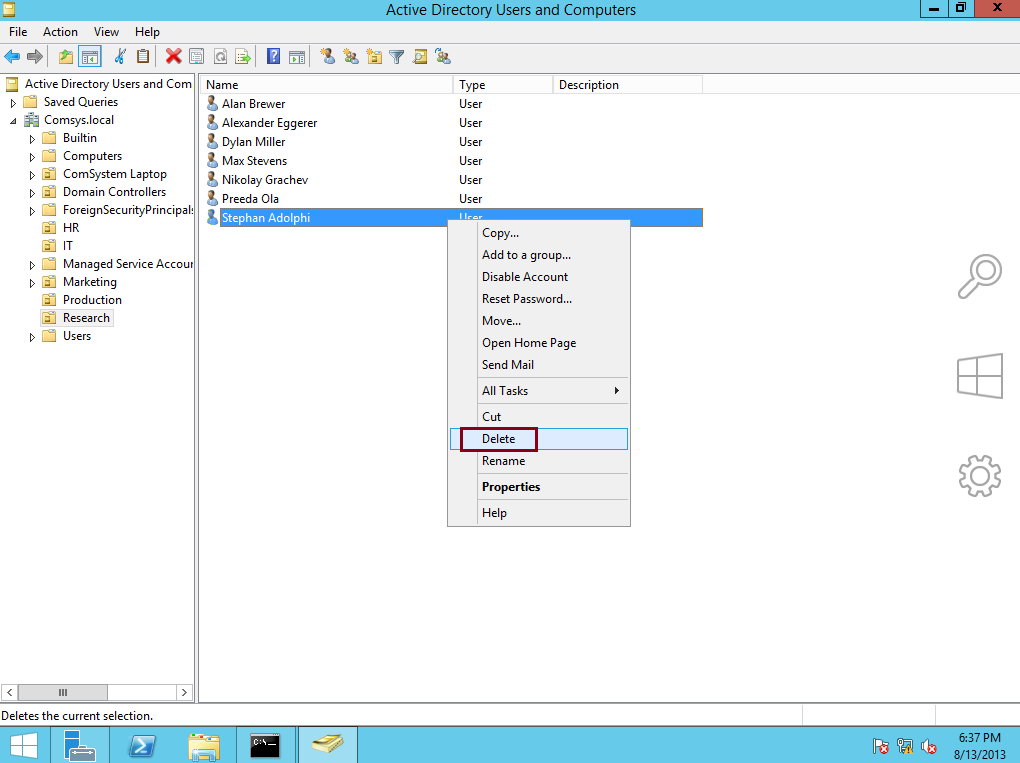Viewport: 1020px width, 763px height.
Task: Click the Refresh toolbar icon
Action: [x=219, y=56]
